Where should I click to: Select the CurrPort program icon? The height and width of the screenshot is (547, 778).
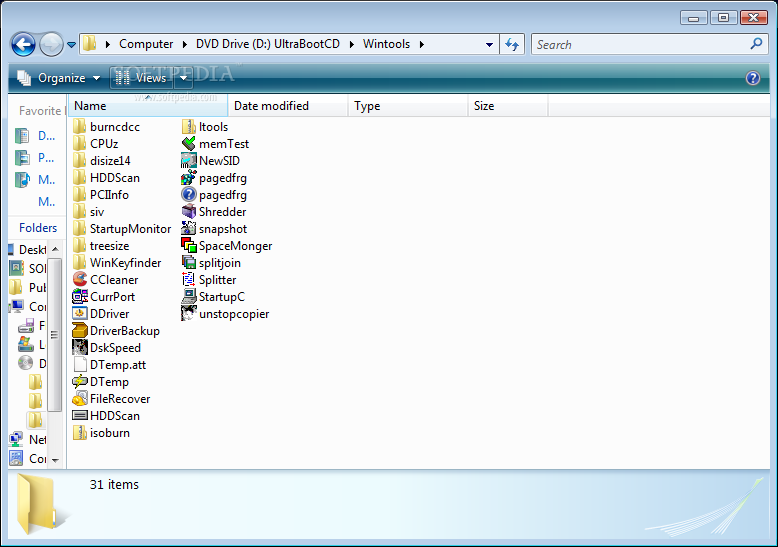[x=79, y=296]
